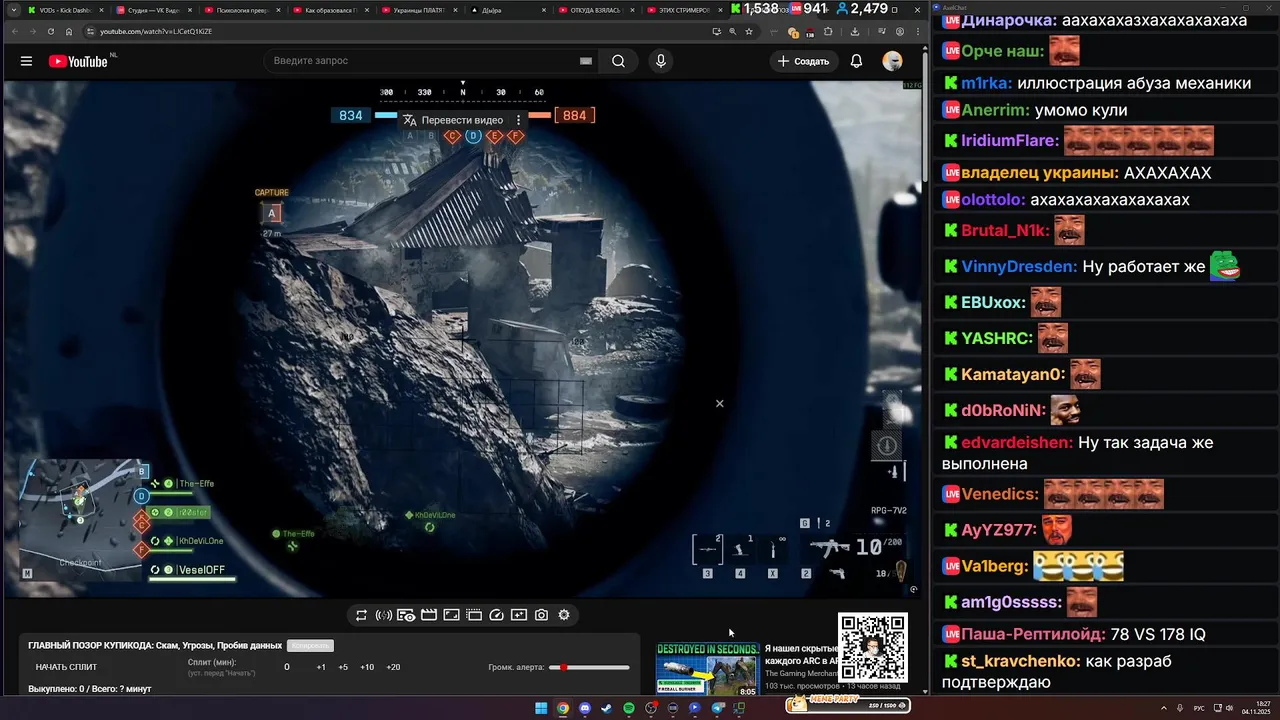1280x720 pixels.
Task: Open the three-dot menu beside Перевести видео
Action: point(518,120)
